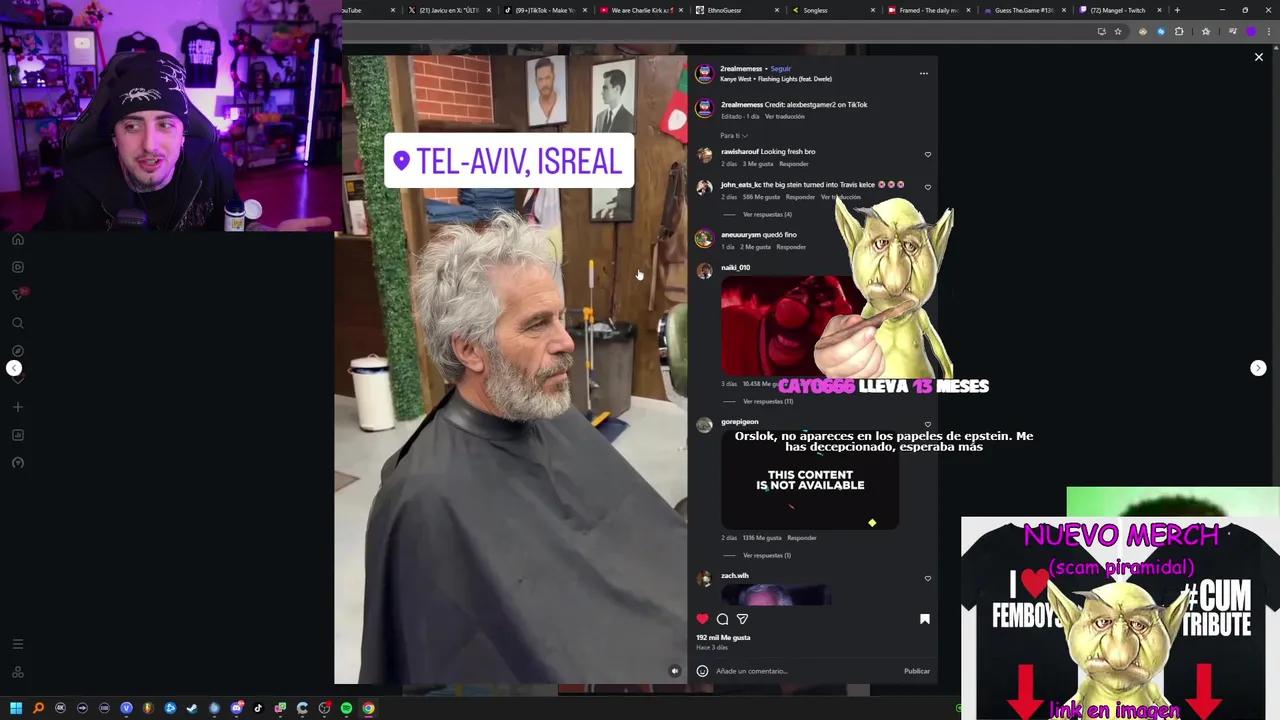This screenshot has width=1280, height=720.
Task: Switch to the Guess The.Game tab
Action: tap(1023, 10)
